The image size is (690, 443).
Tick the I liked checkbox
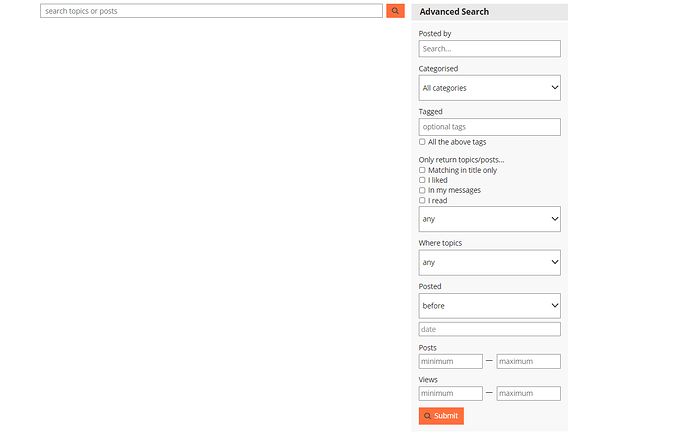click(x=422, y=180)
